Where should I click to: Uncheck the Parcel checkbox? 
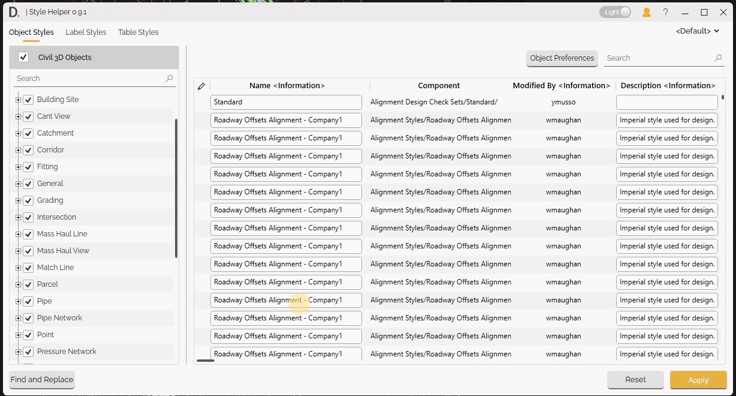[28, 284]
